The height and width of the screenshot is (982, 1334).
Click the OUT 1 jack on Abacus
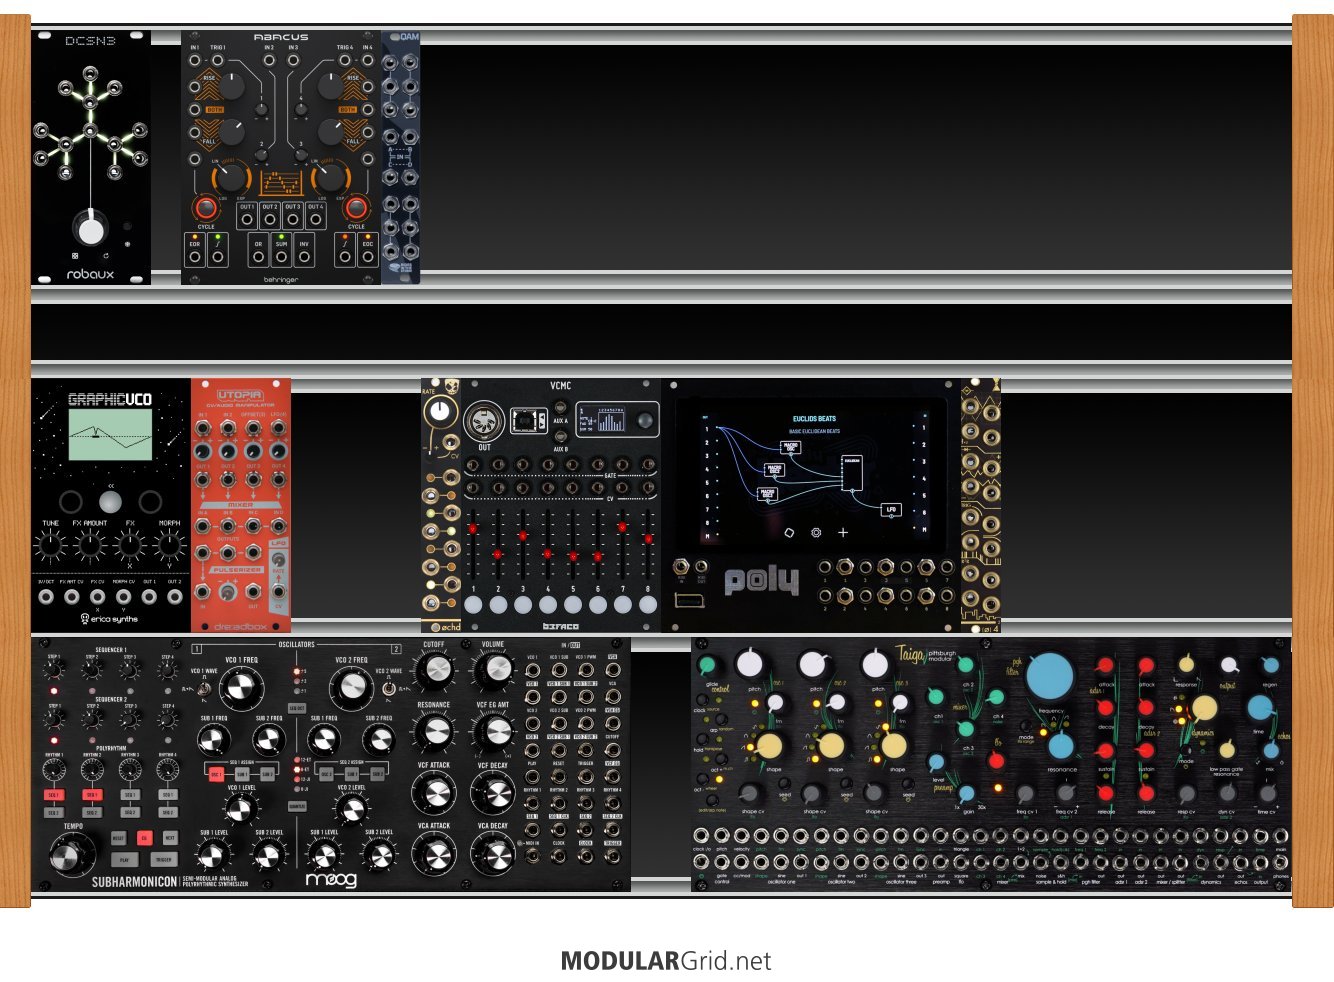pyautogui.click(x=247, y=219)
